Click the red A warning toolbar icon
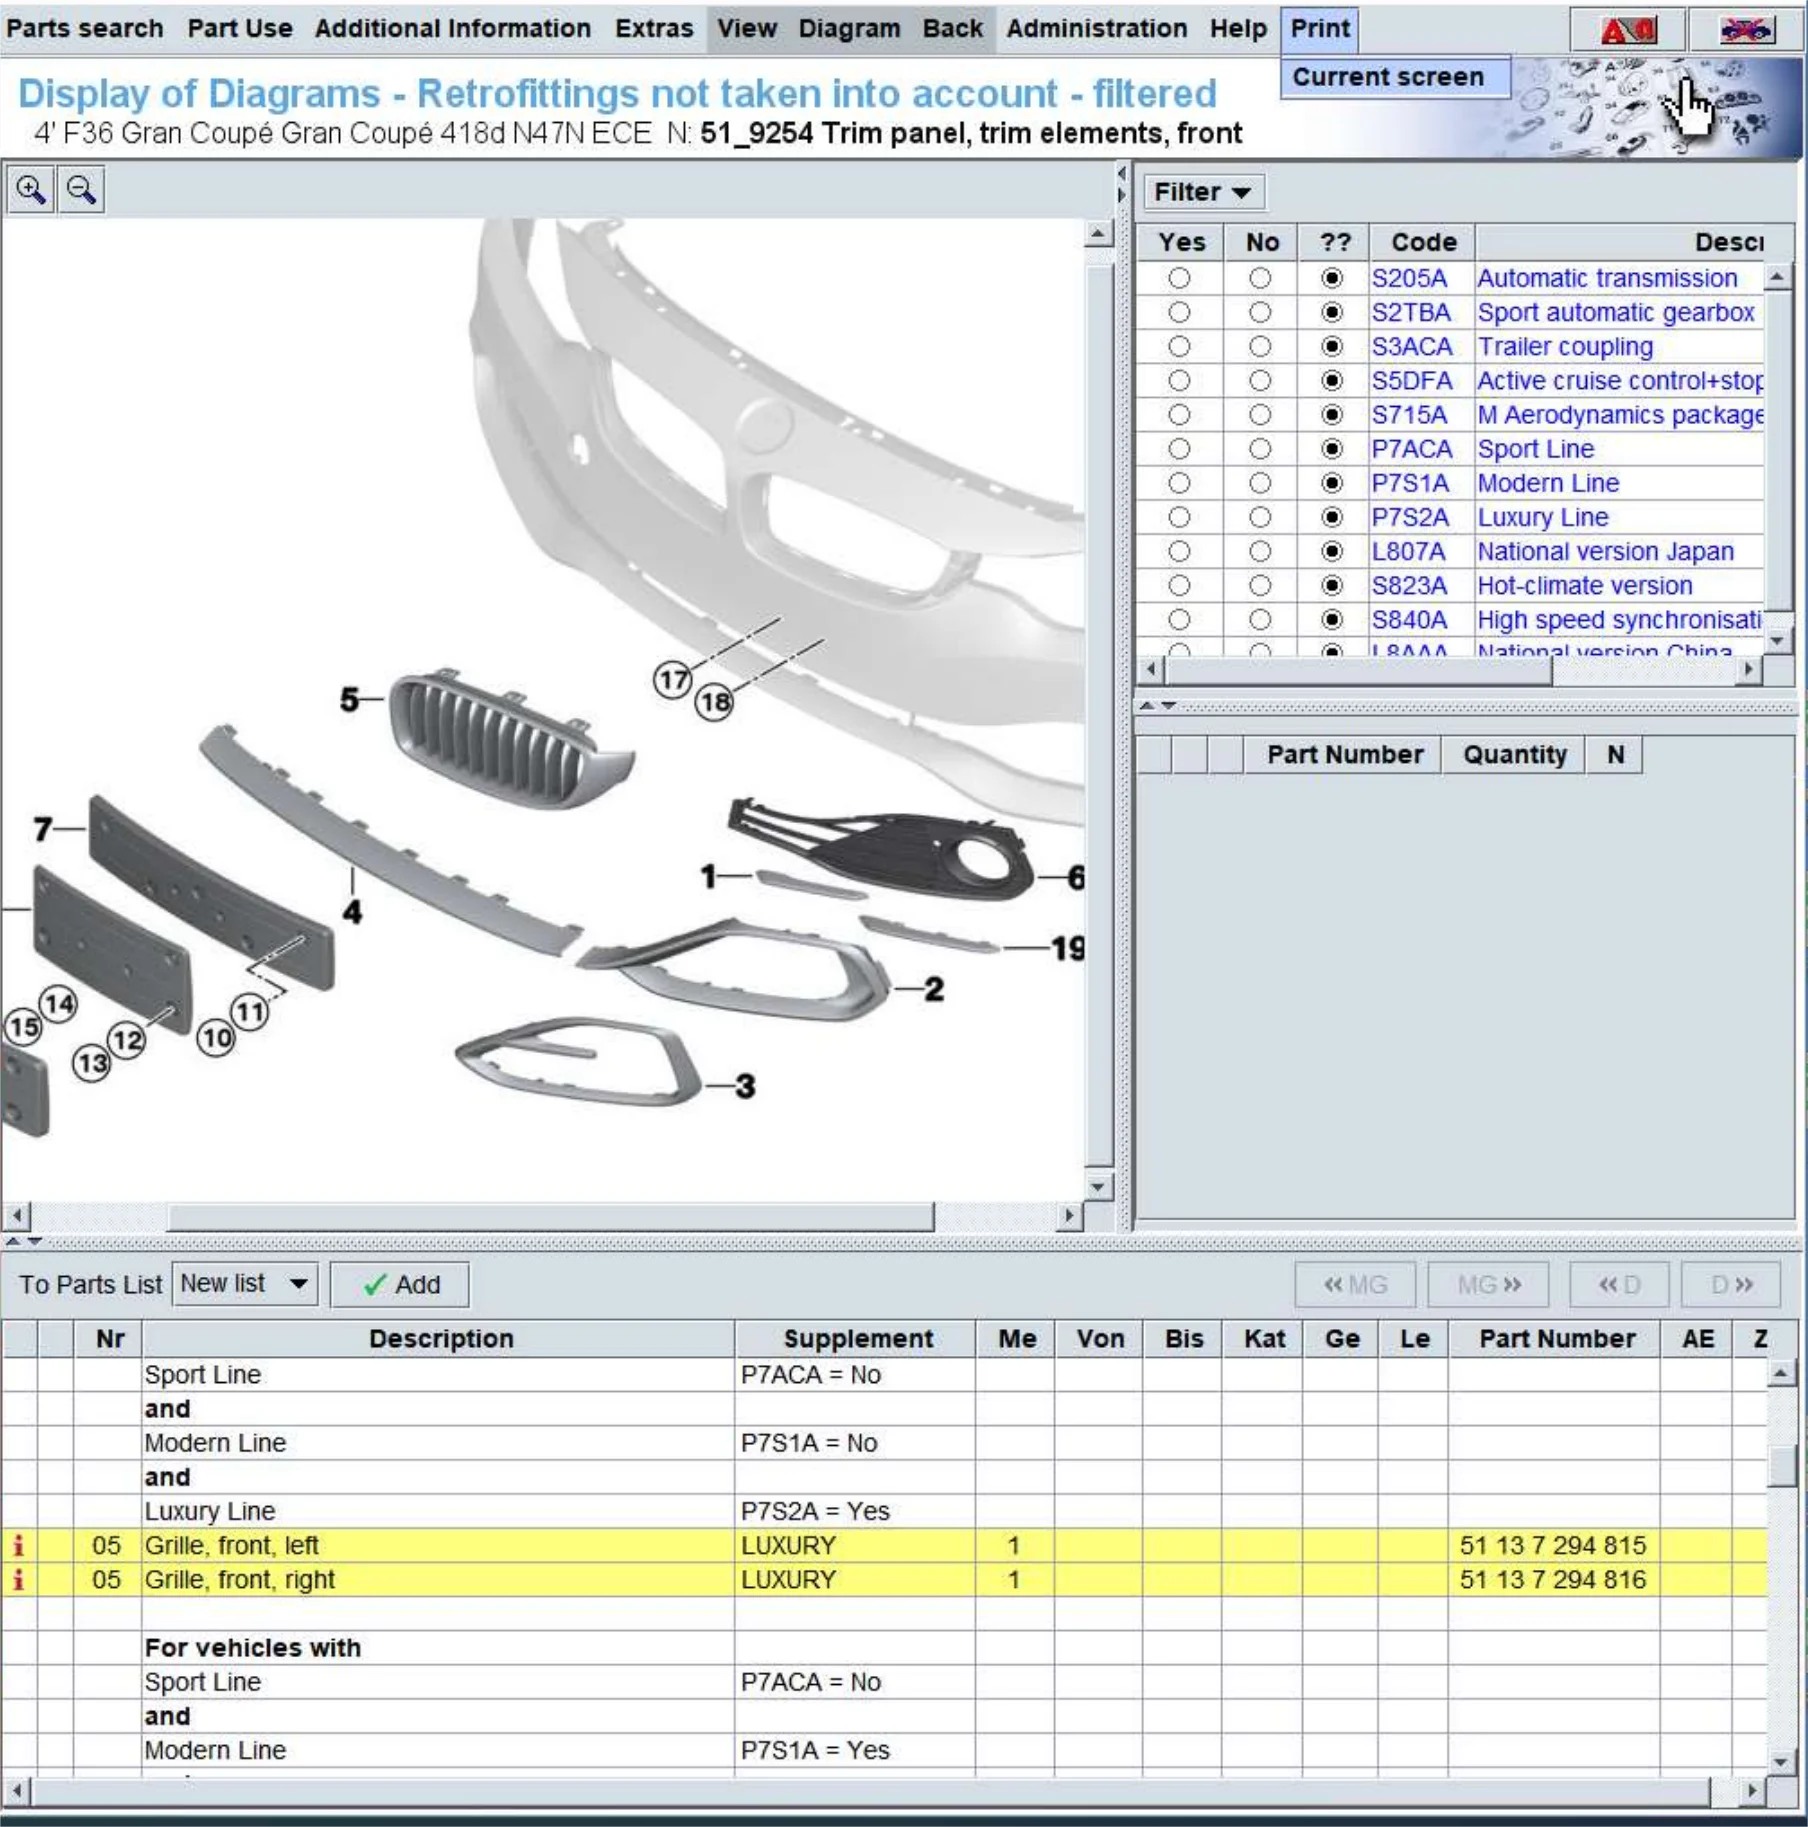 [x=1627, y=31]
